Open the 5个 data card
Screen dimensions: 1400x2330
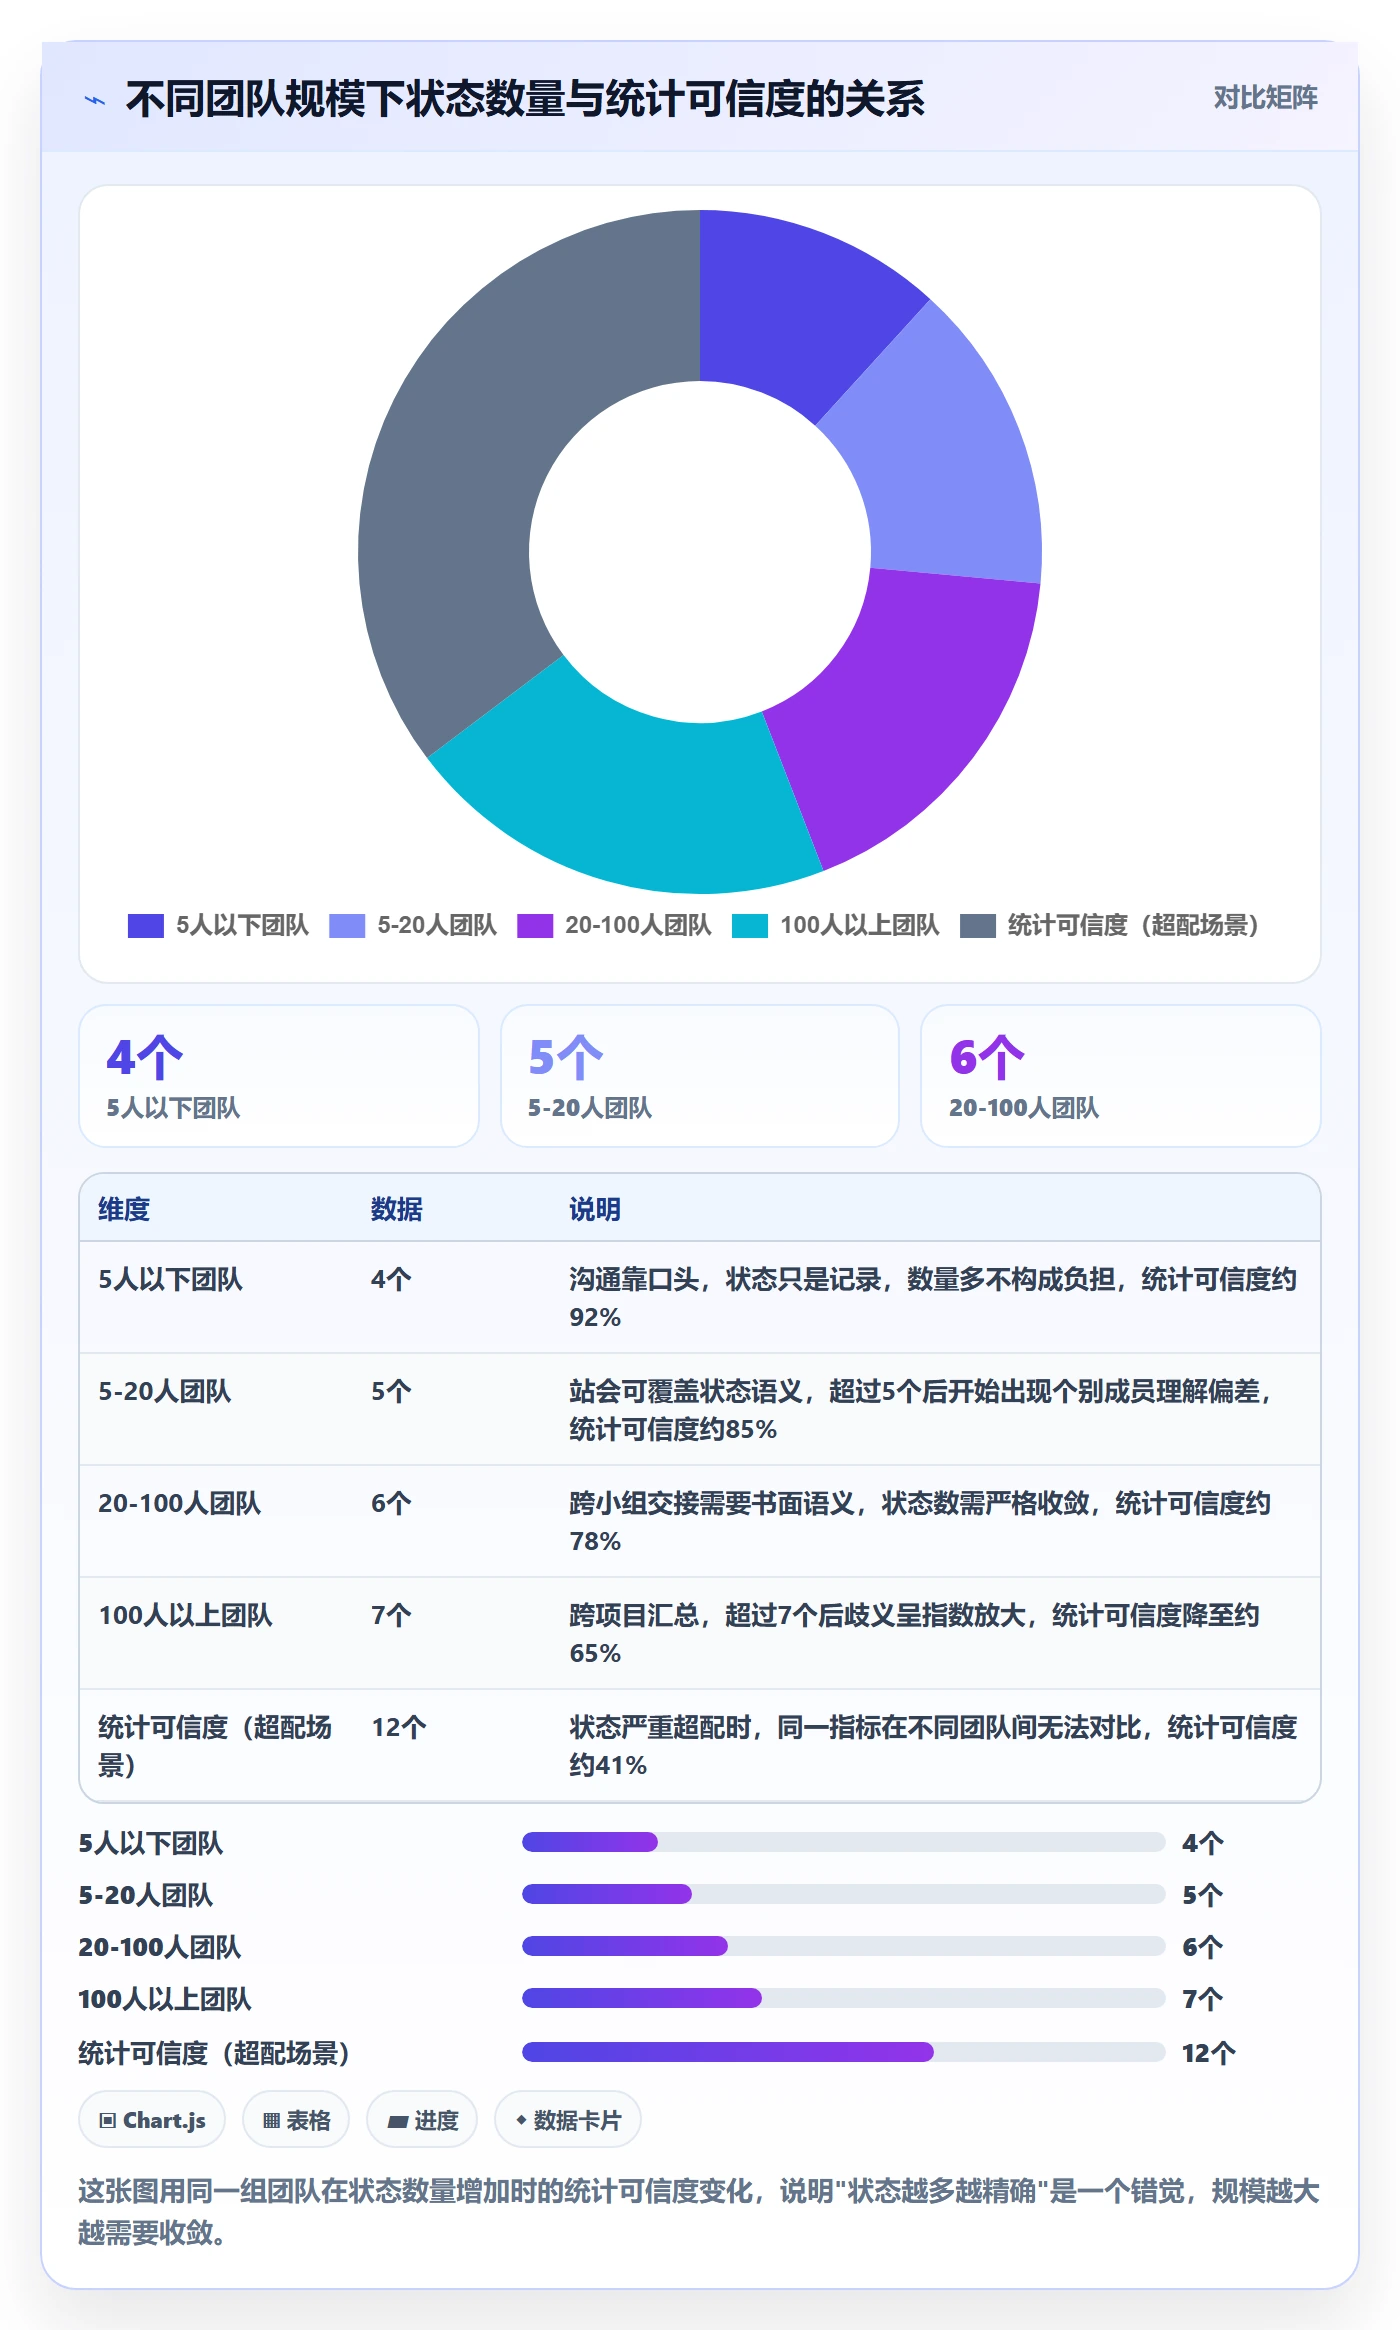(x=700, y=1076)
